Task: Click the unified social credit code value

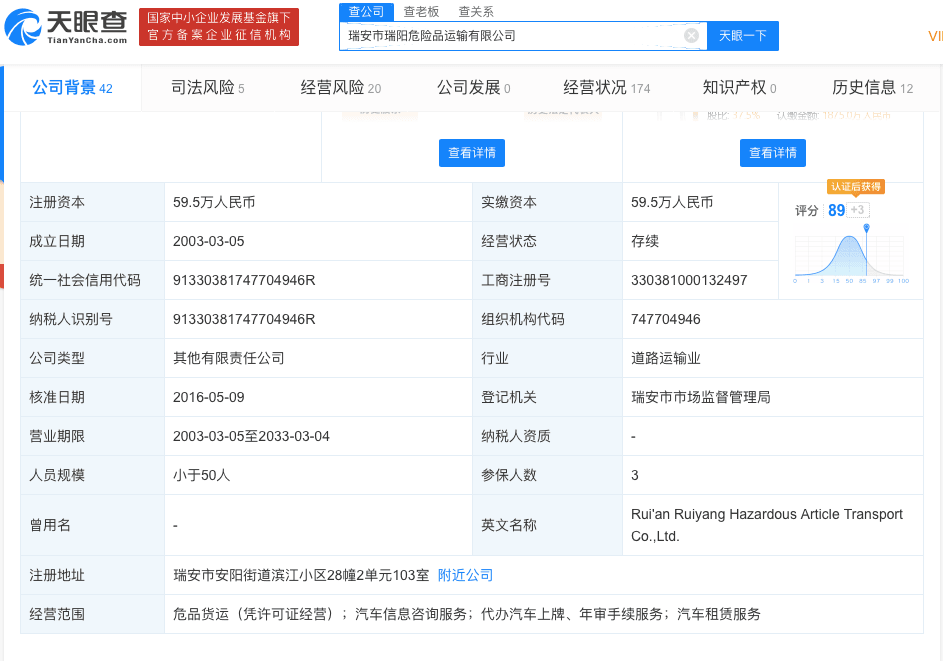Action: click(x=244, y=280)
